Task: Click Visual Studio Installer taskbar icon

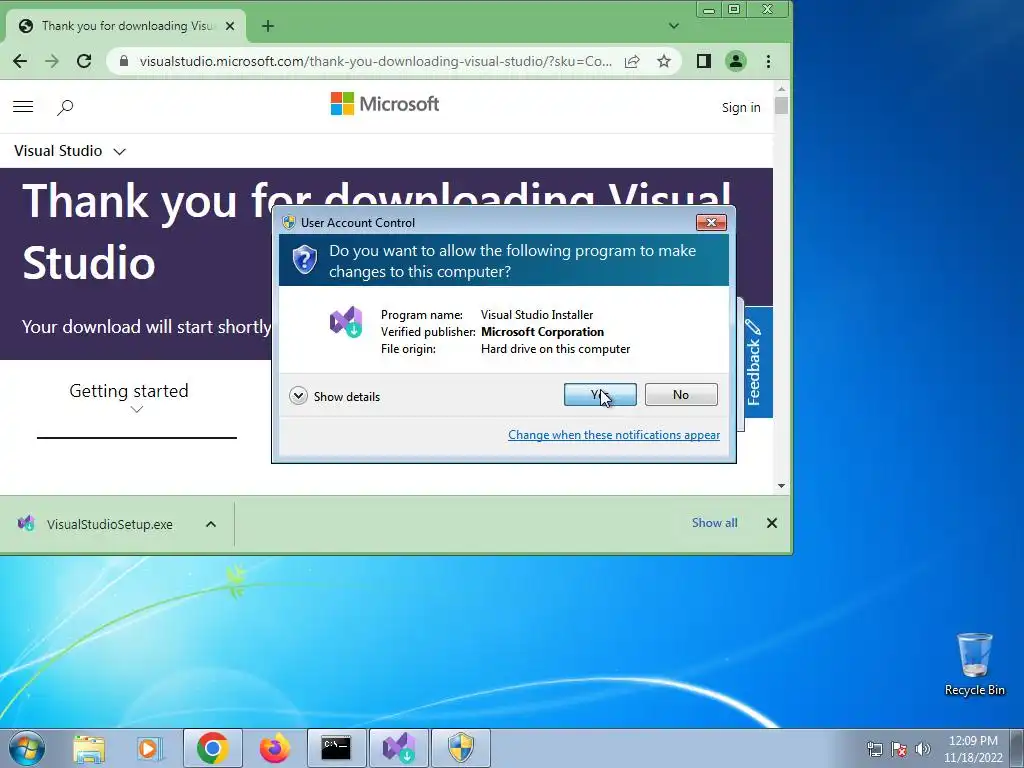Action: pyautogui.click(x=398, y=748)
